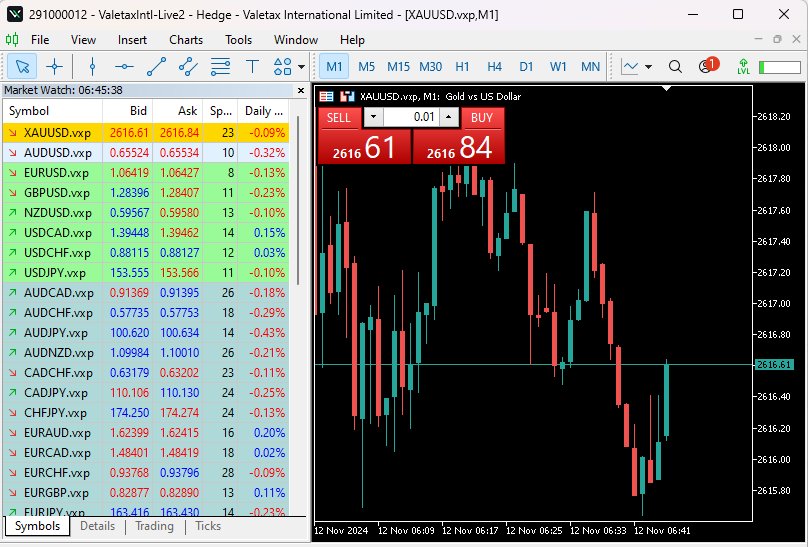Switch to the Symbols tab
The width and height of the screenshot is (808, 547).
[37, 526]
